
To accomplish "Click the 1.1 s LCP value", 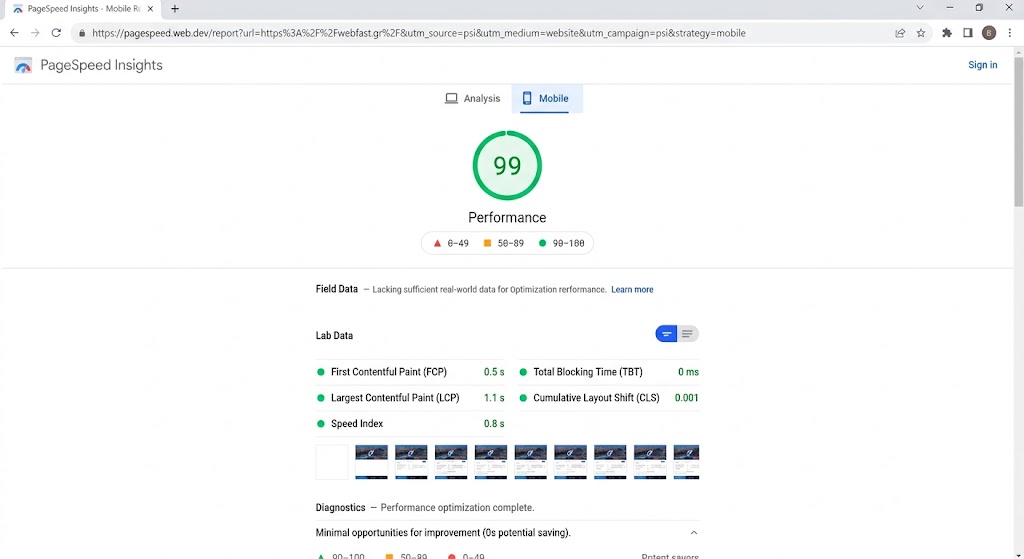I will tap(494, 398).
